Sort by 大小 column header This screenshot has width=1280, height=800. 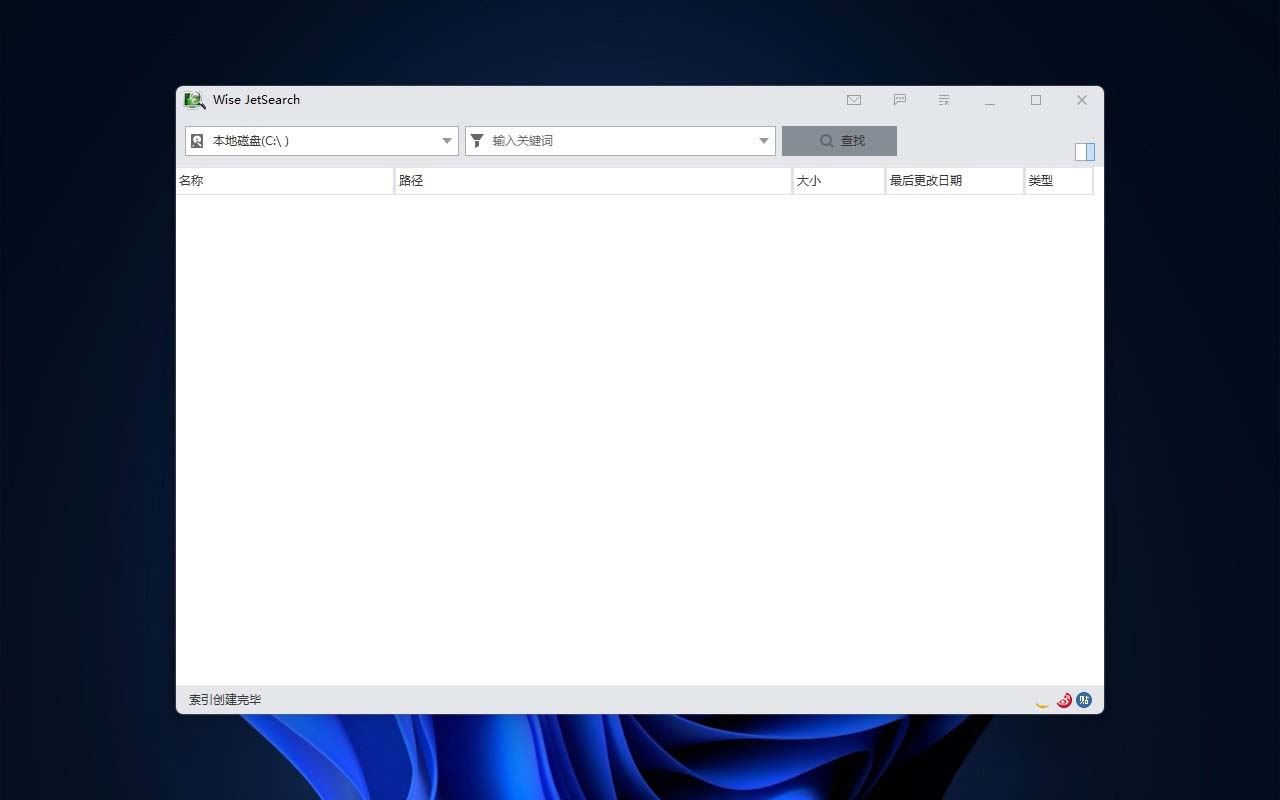pos(839,181)
